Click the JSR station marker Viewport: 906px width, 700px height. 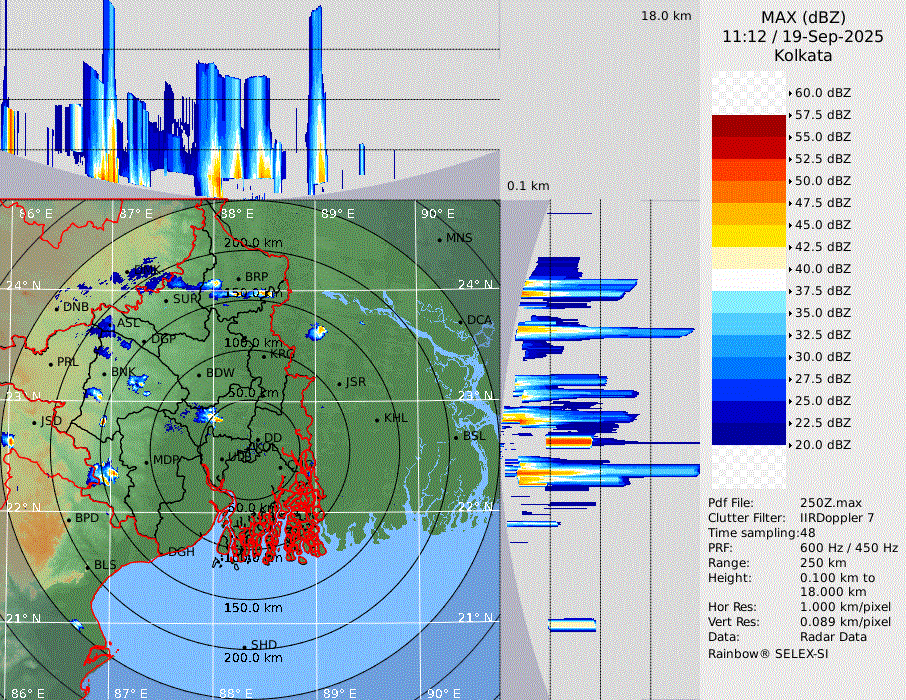(338, 383)
